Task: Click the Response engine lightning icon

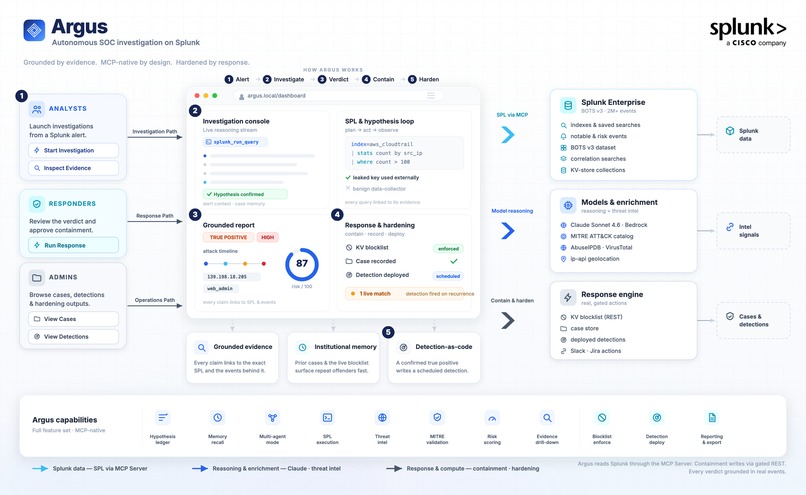Action: 568,298
